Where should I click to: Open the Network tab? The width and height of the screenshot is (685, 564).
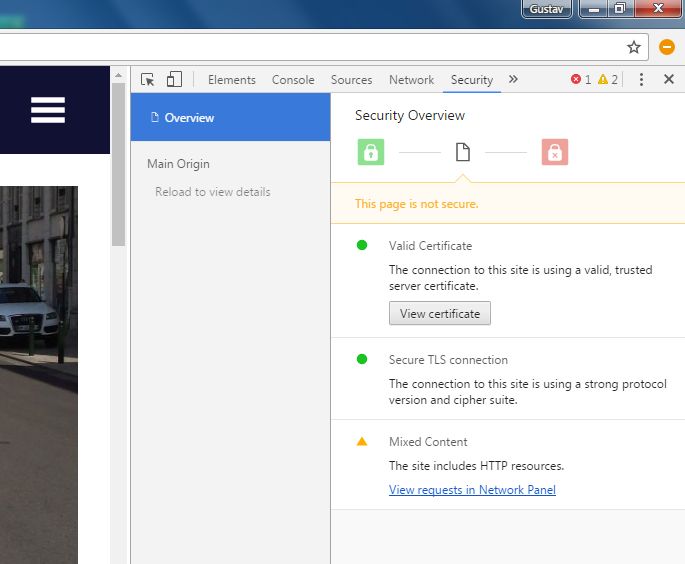pyautogui.click(x=411, y=80)
